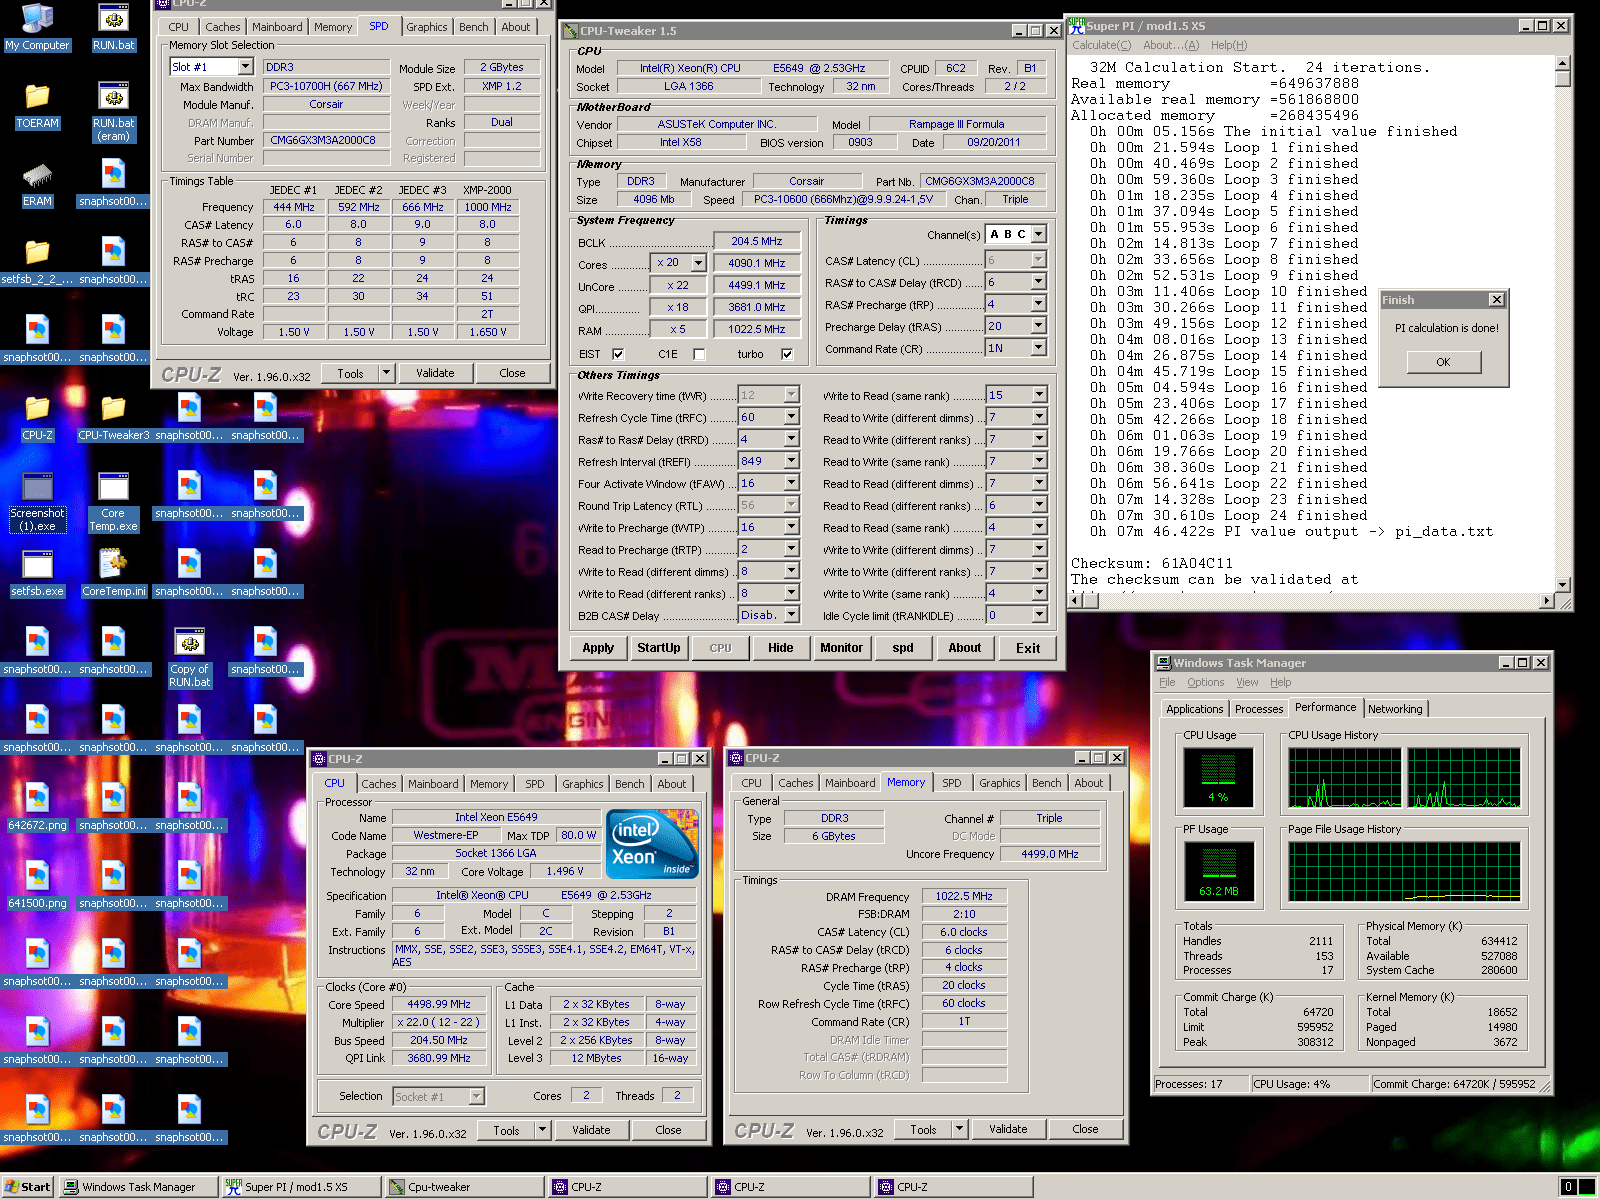Switch to Windows Task Manager taskbar item
This screenshot has height=1200, width=1600.
138,1187
